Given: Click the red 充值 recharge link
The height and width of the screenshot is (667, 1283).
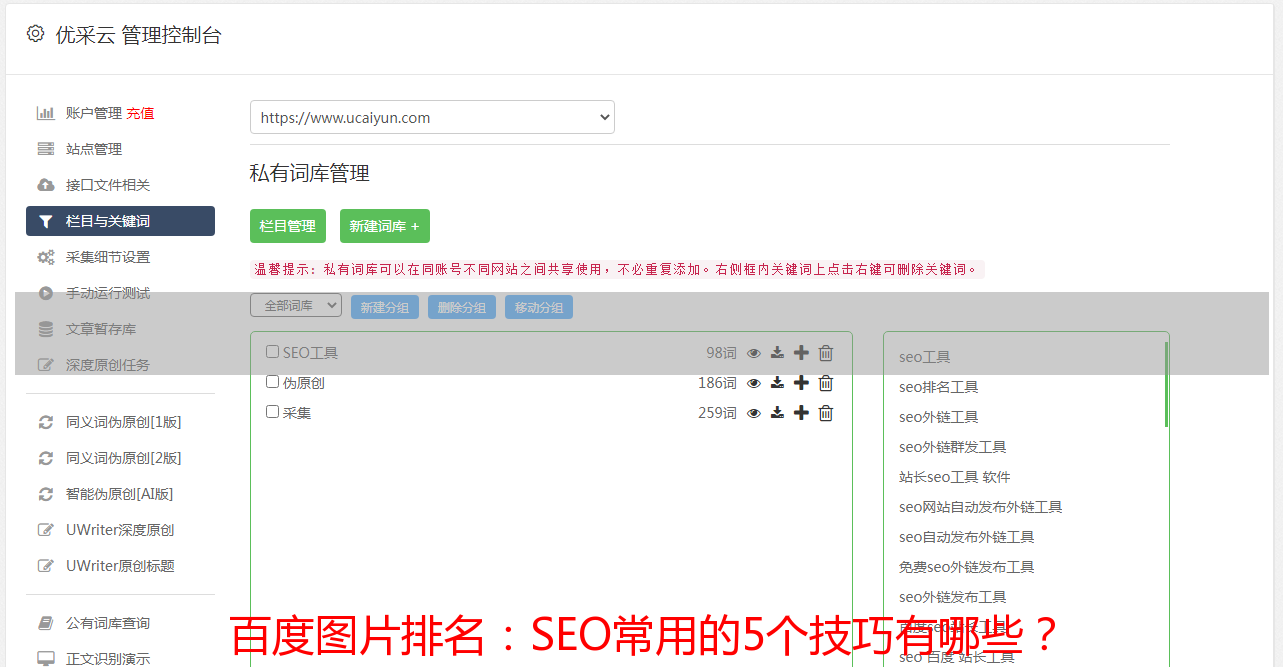Looking at the screenshot, I should pos(140,113).
